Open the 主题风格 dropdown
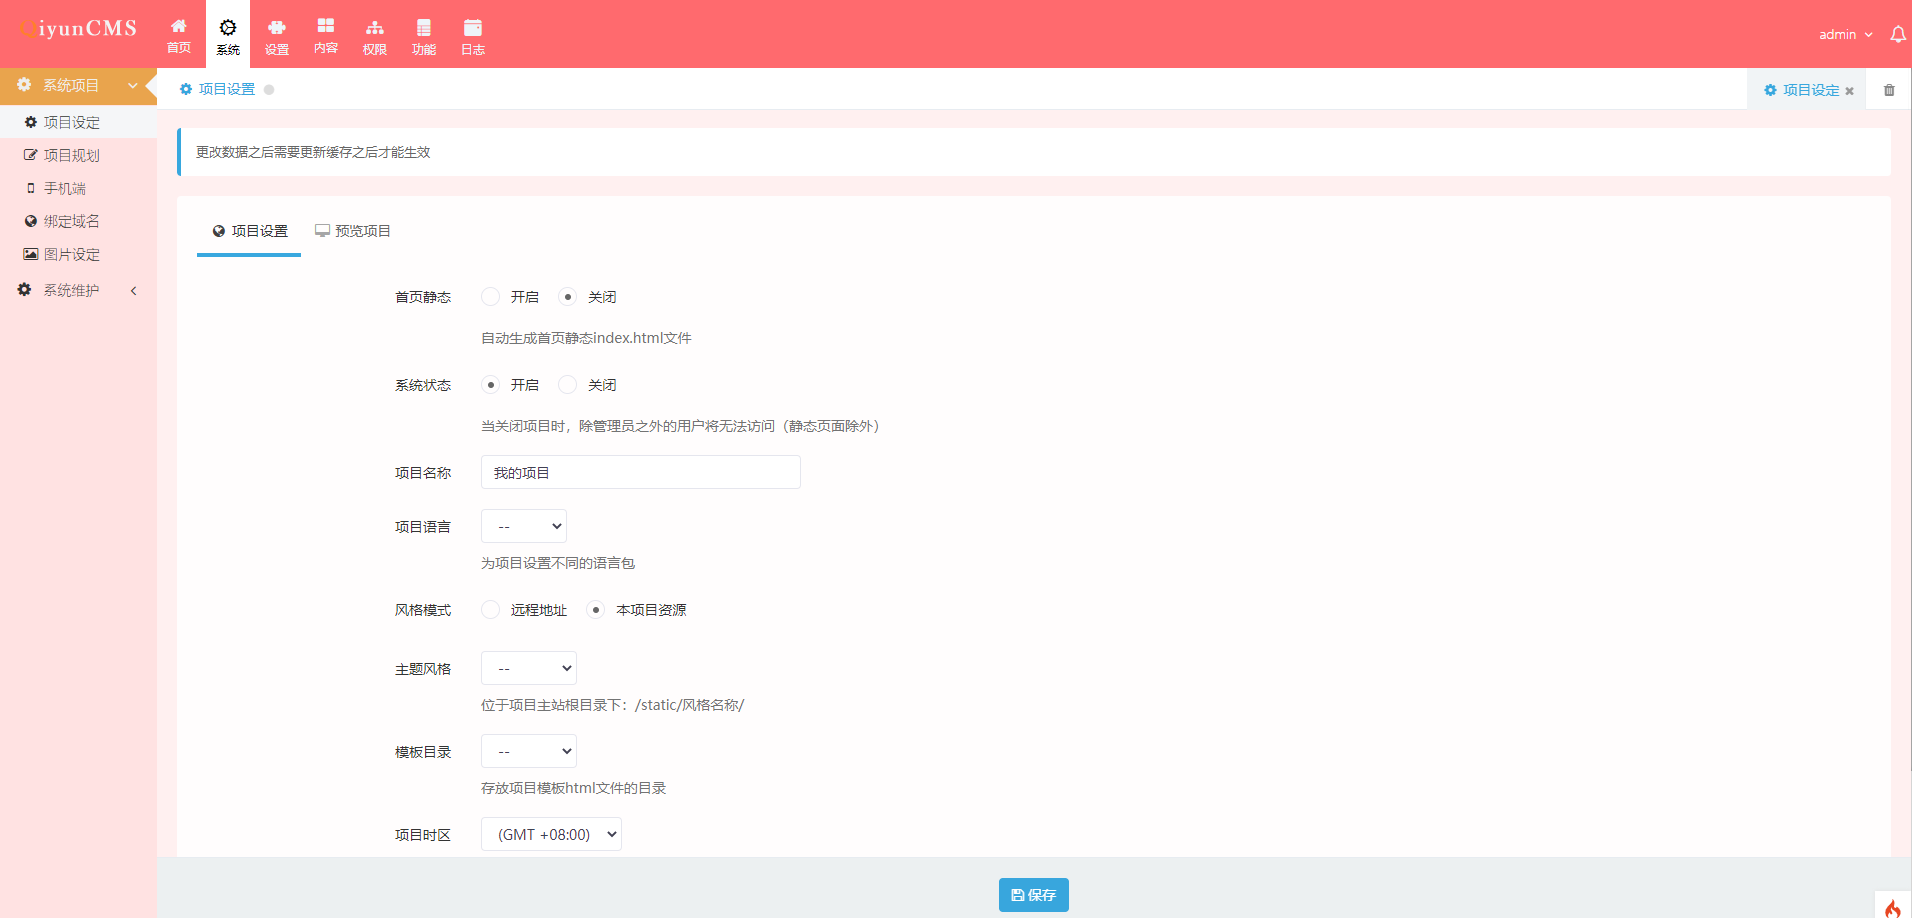 (529, 669)
